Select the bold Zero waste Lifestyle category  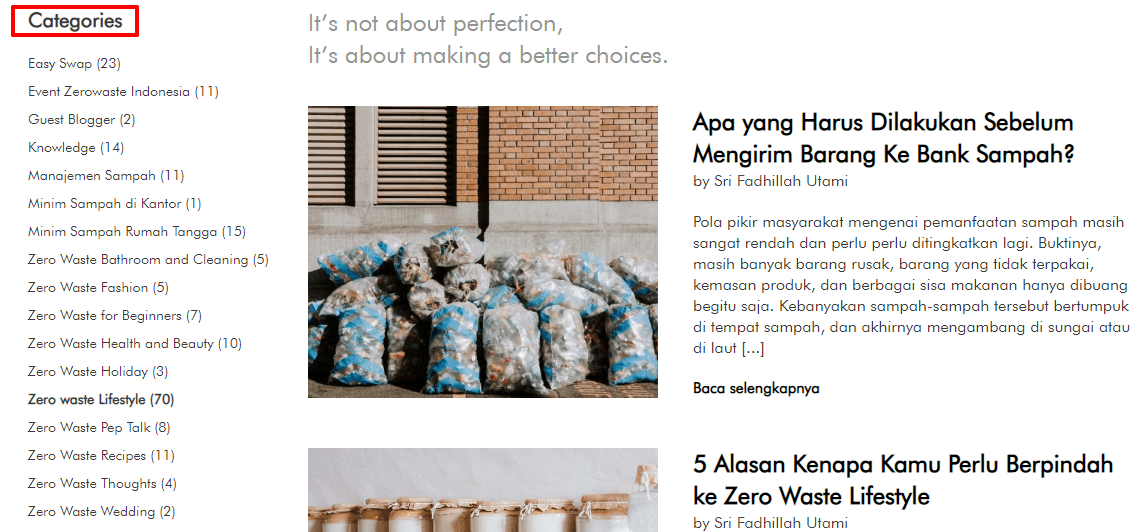101,399
